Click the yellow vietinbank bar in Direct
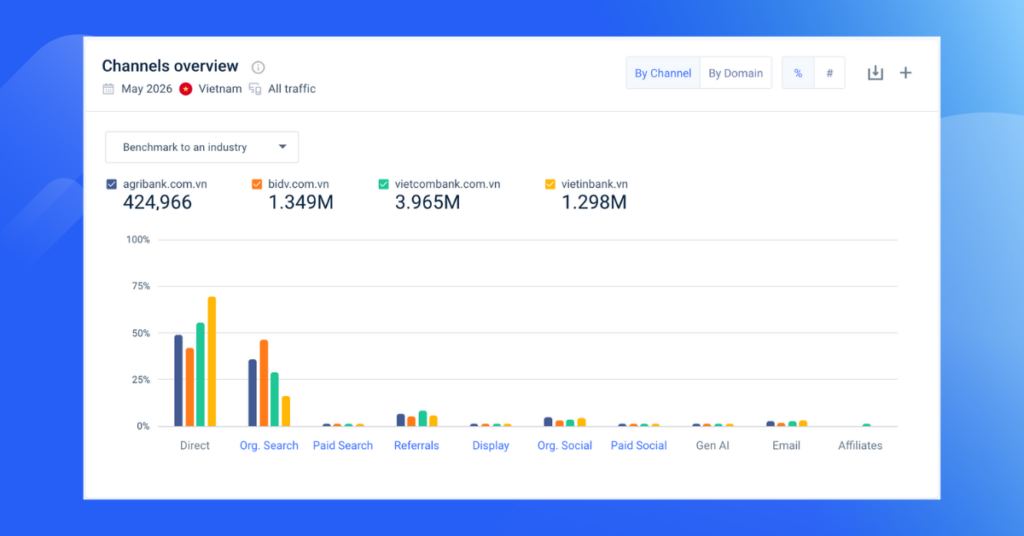Image resolution: width=1024 pixels, height=536 pixels. click(212, 362)
